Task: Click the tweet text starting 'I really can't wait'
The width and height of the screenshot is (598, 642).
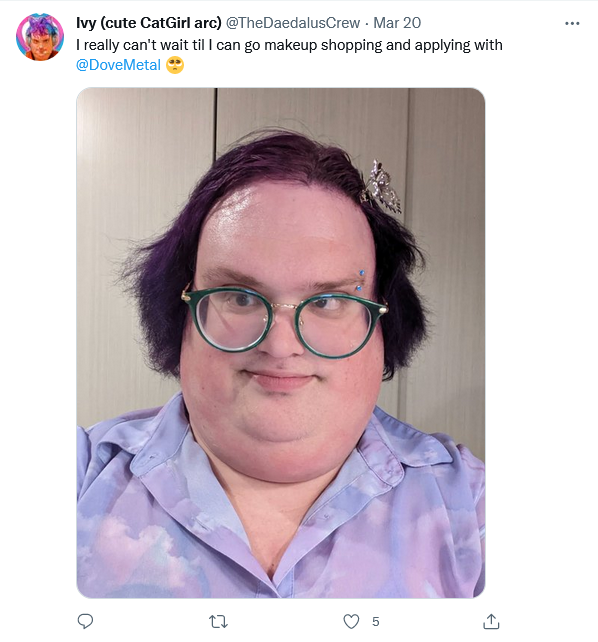Action: (289, 55)
